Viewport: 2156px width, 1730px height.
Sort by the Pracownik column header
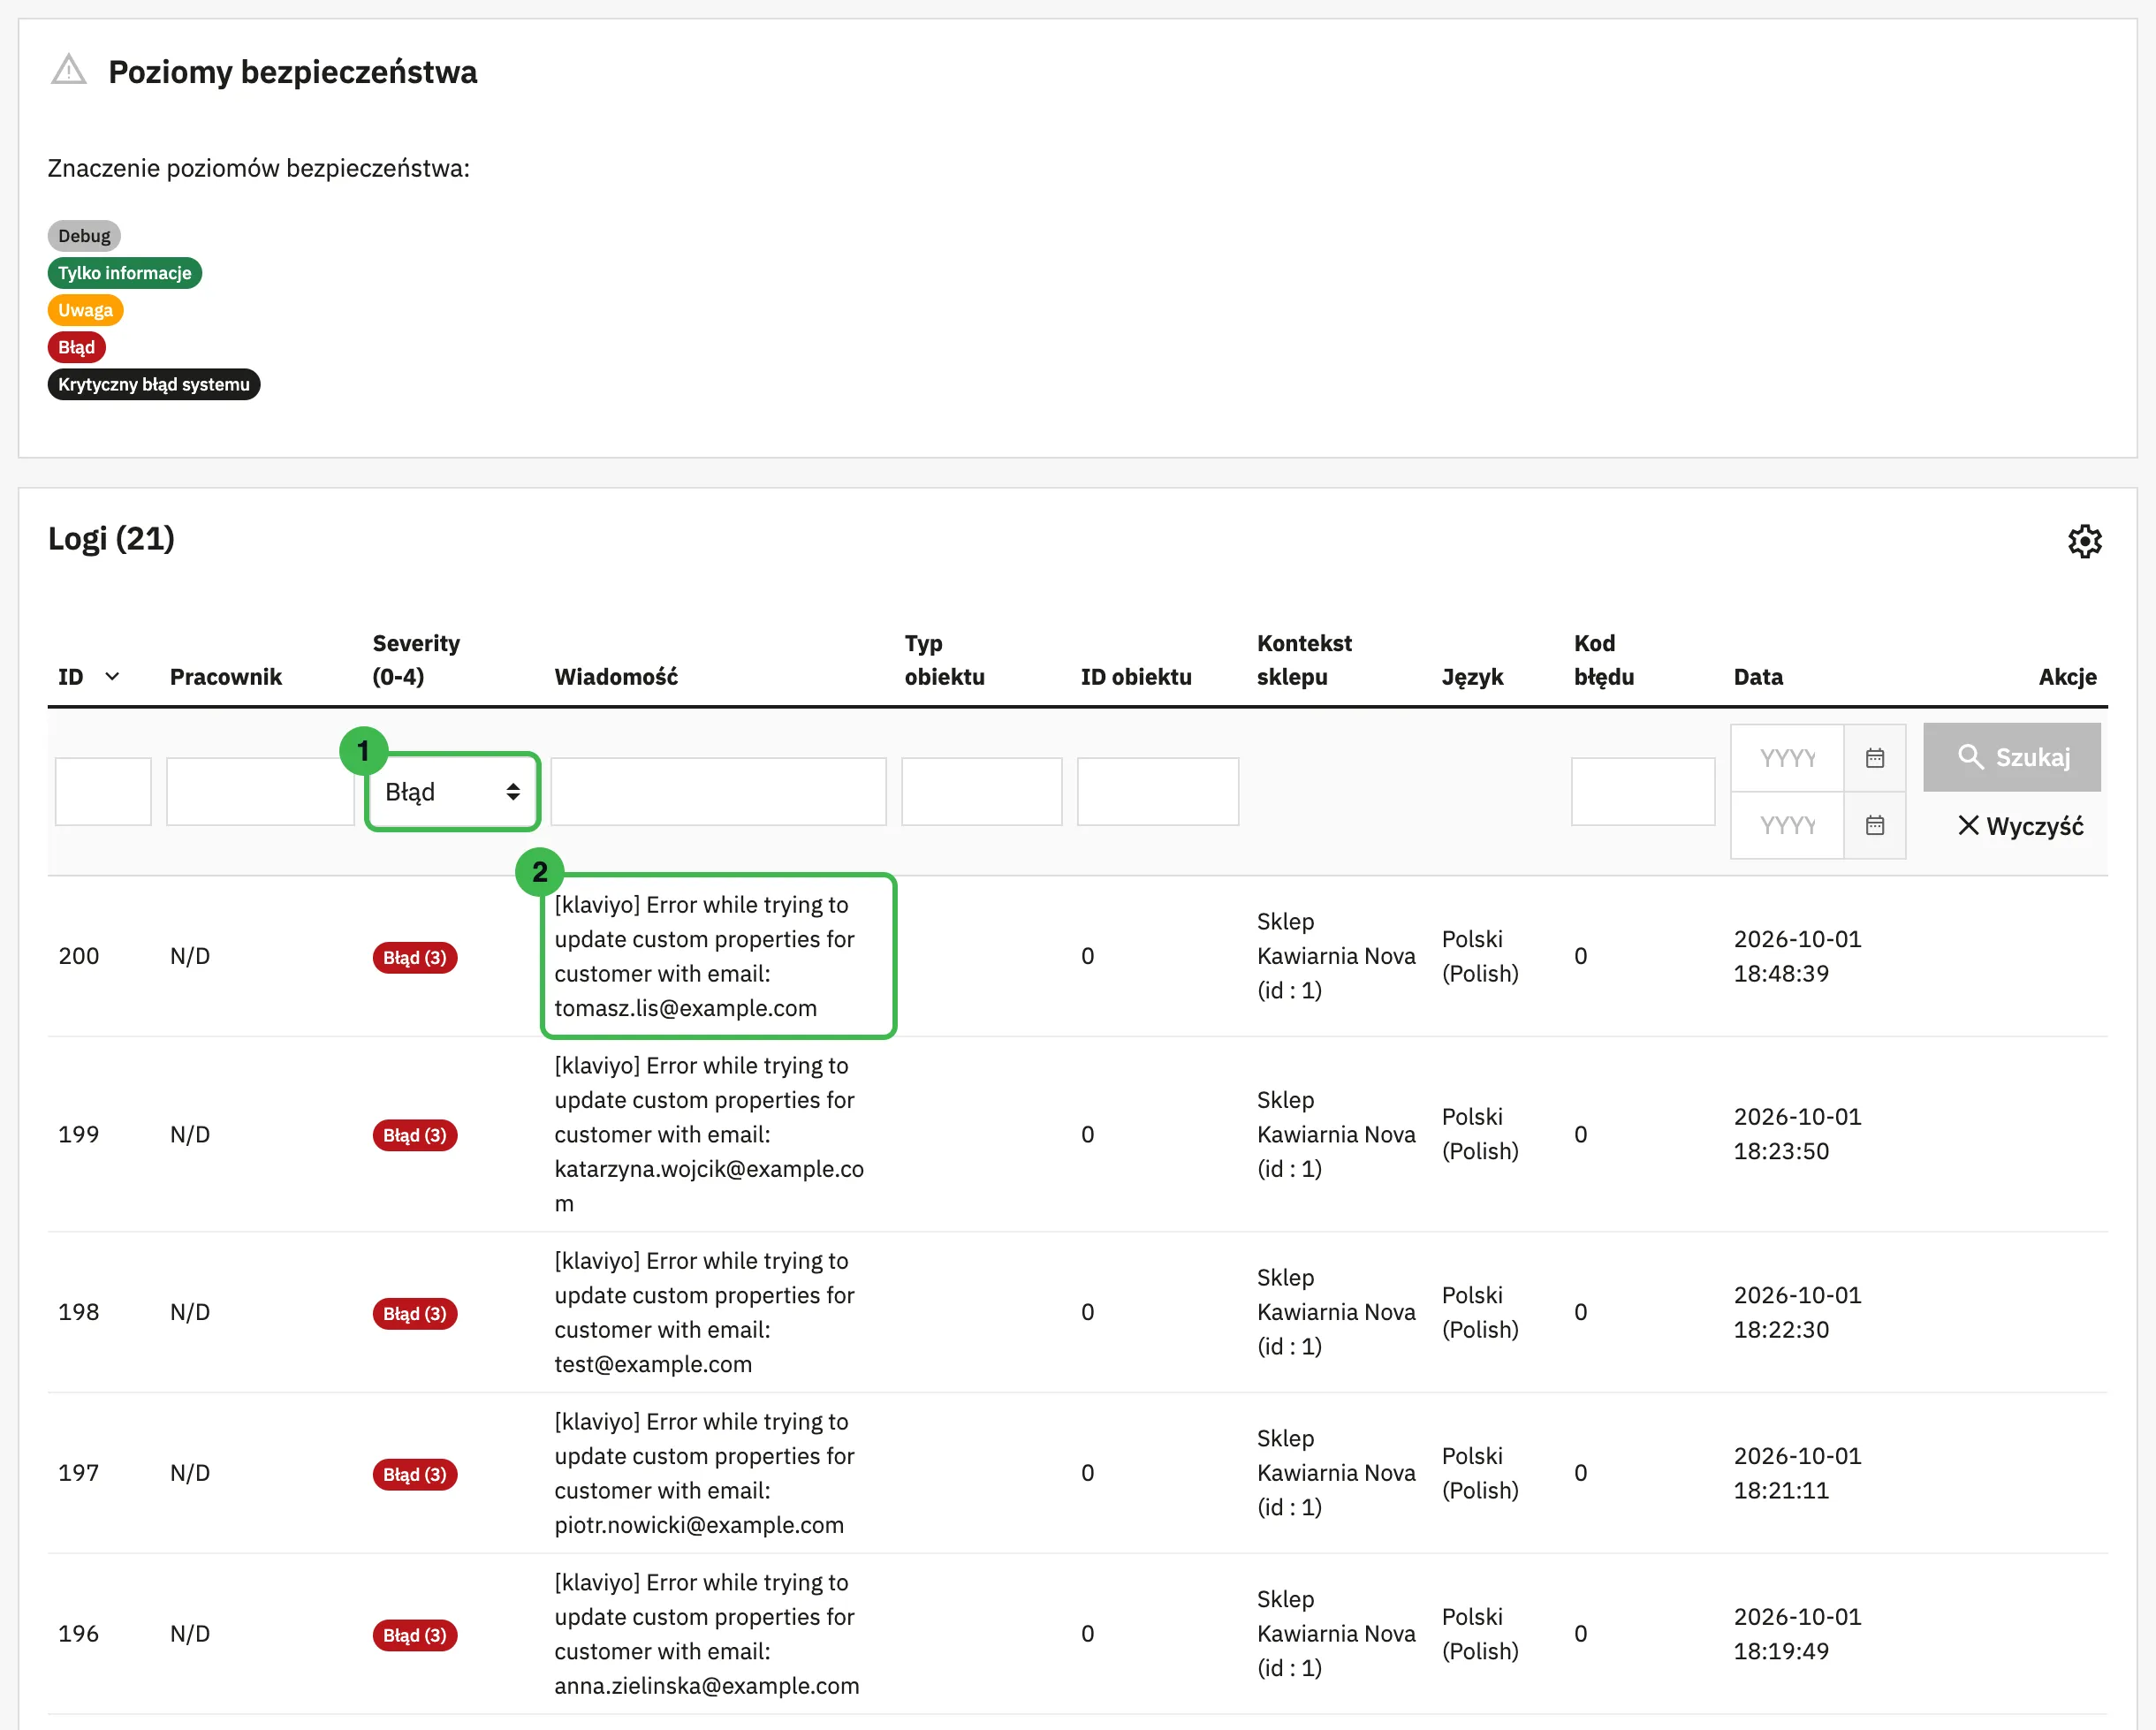coord(226,677)
